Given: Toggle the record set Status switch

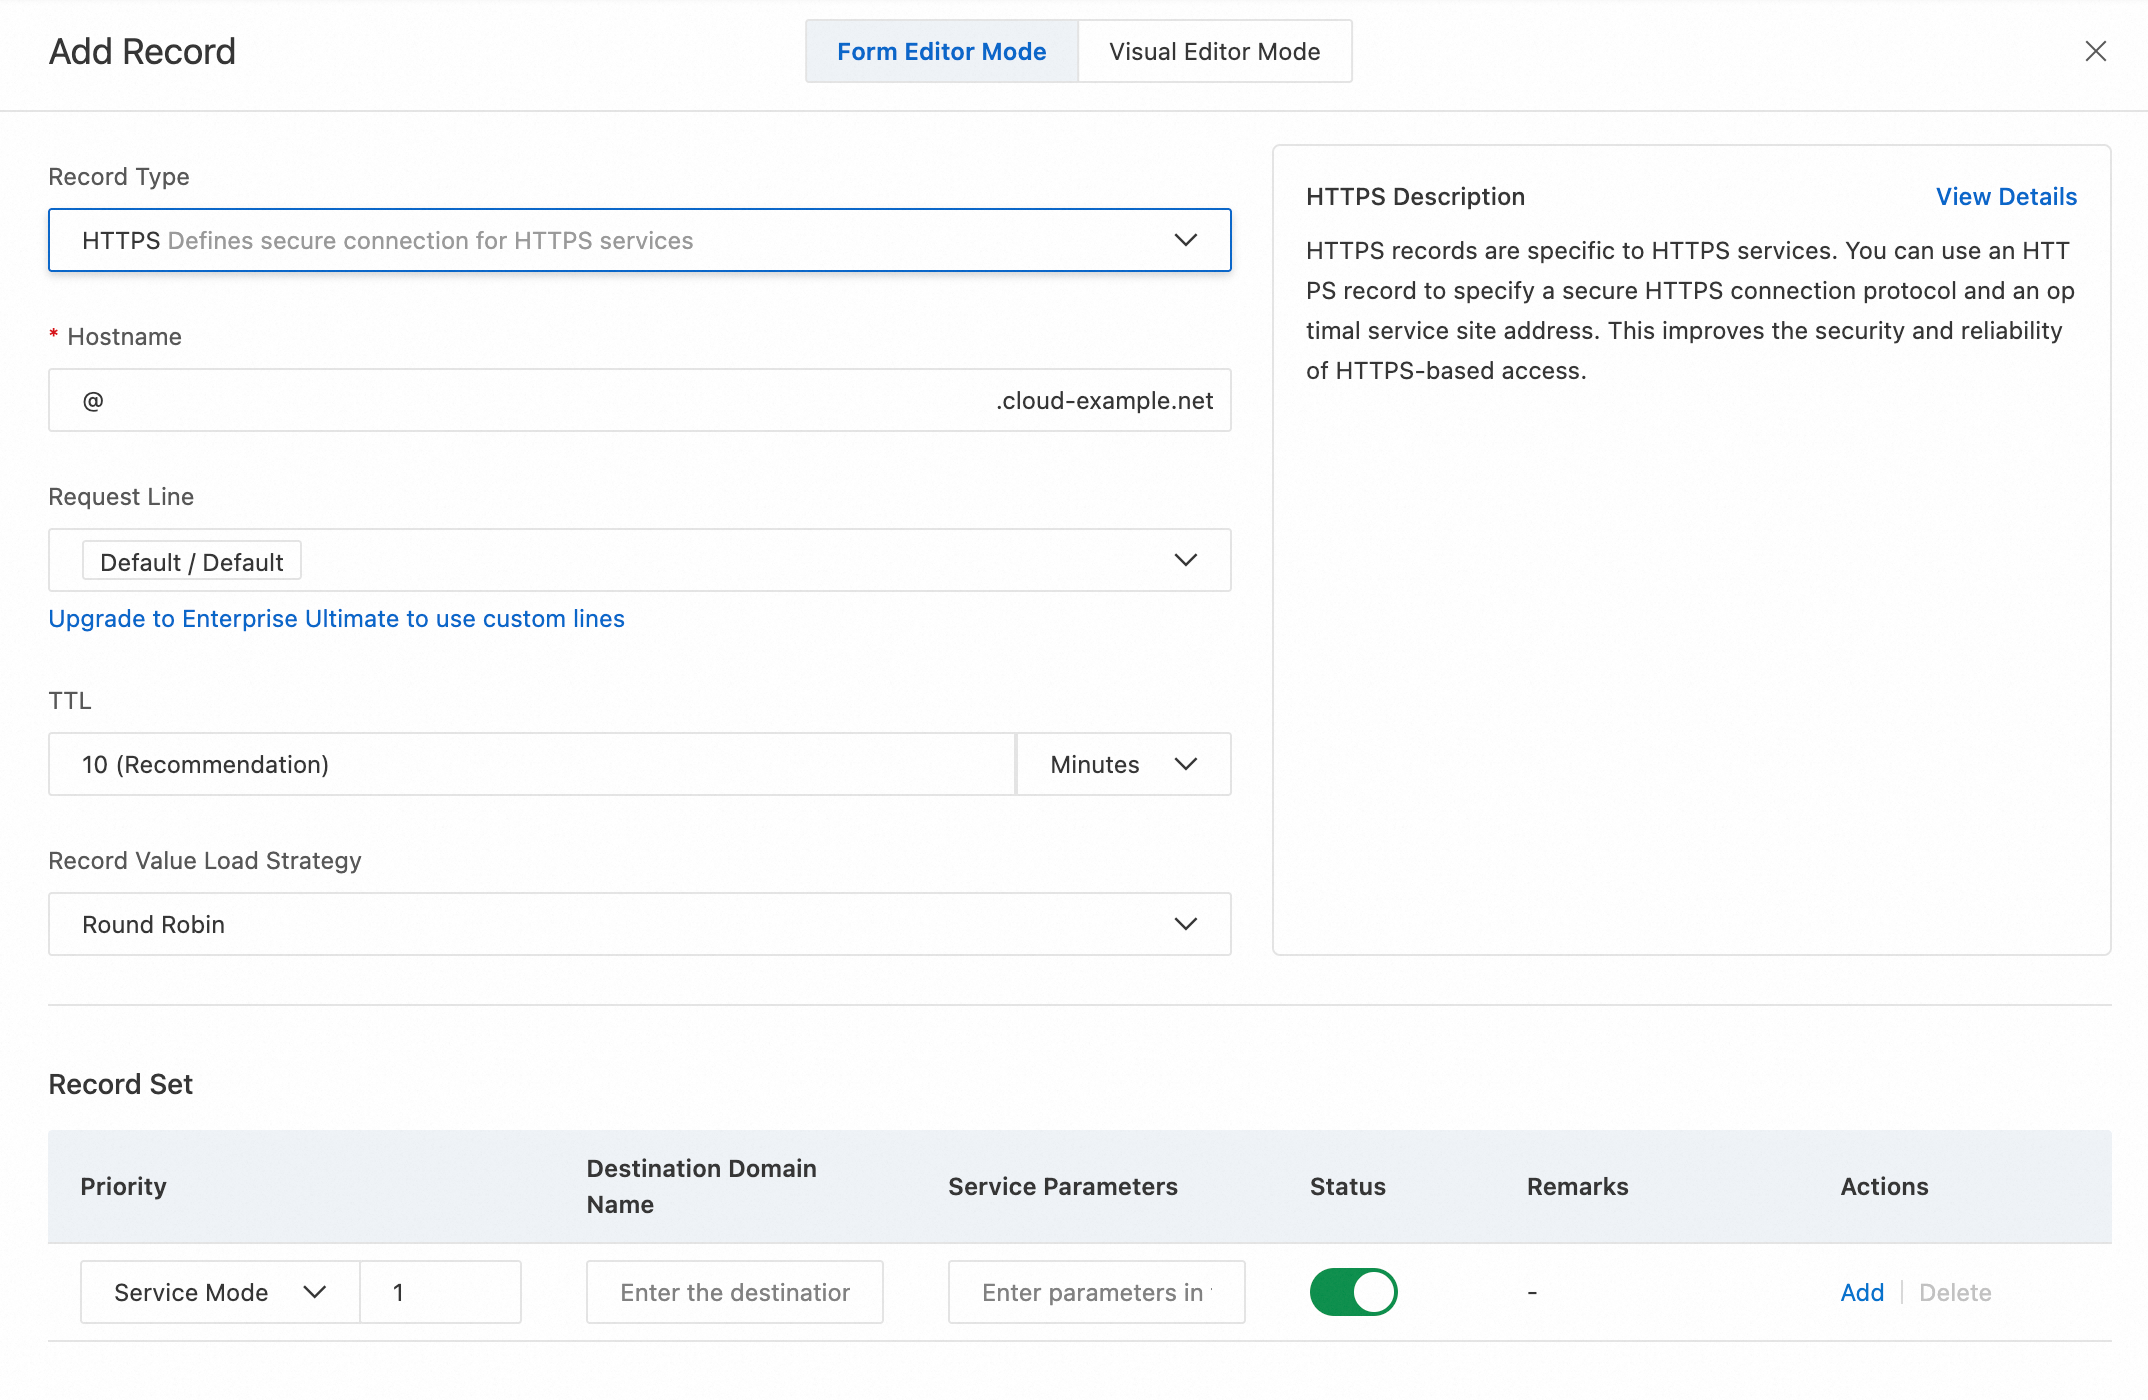Looking at the screenshot, I should (x=1352, y=1292).
